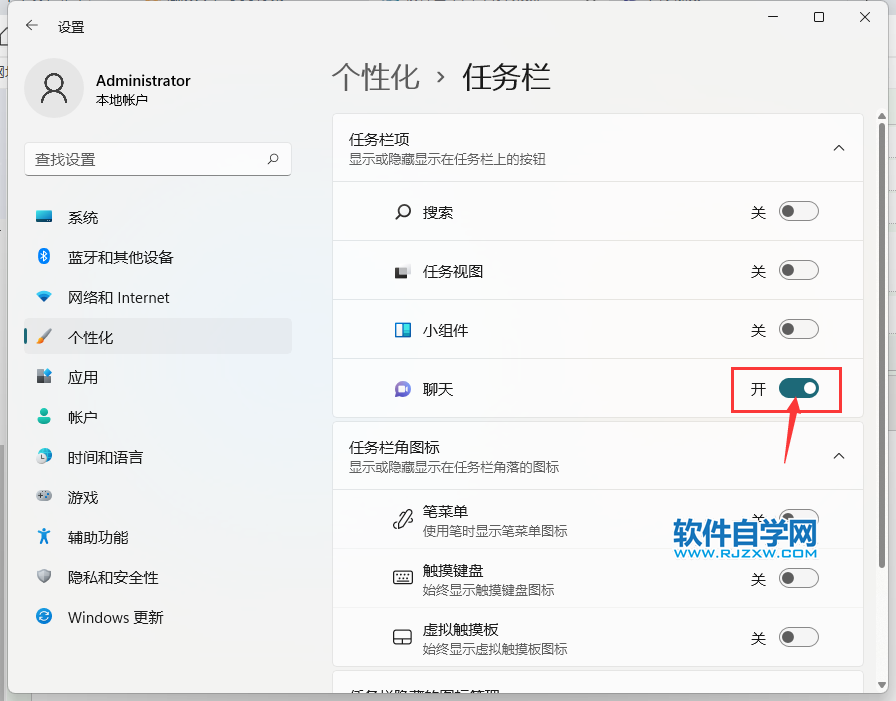Click the 个性化 breadcrumb link
The height and width of the screenshot is (701, 896).
pyautogui.click(x=375, y=77)
